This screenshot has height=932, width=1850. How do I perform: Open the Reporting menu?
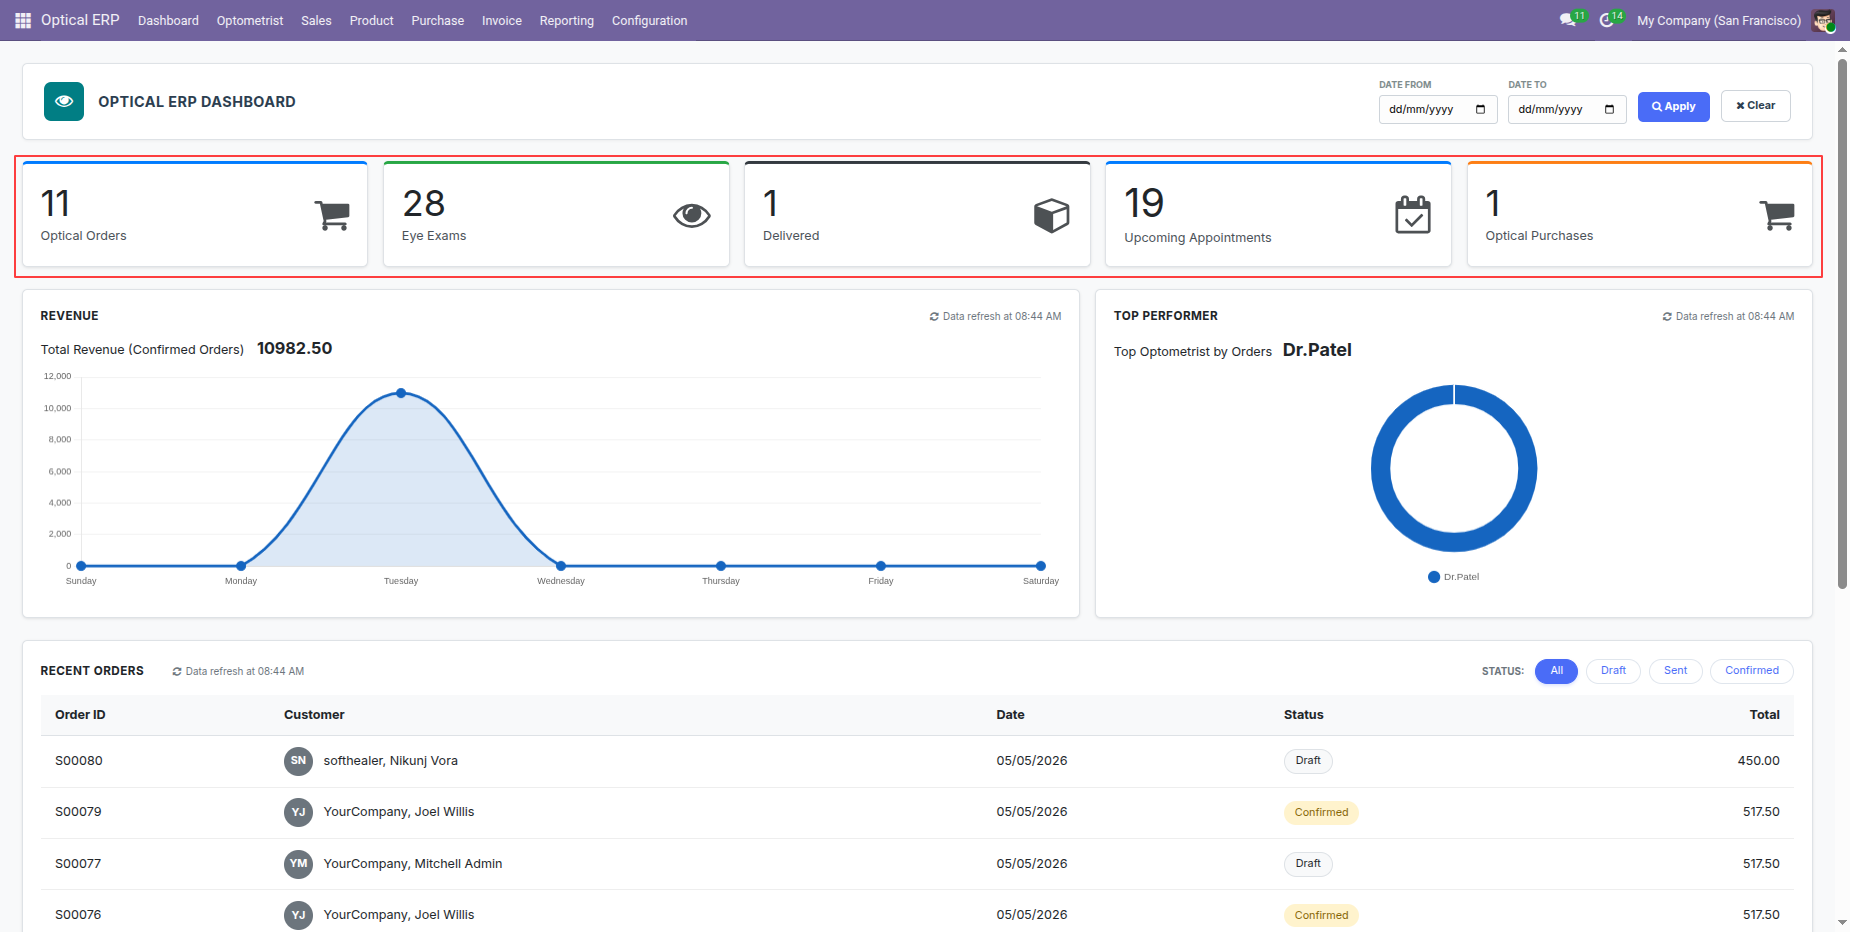click(x=566, y=20)
